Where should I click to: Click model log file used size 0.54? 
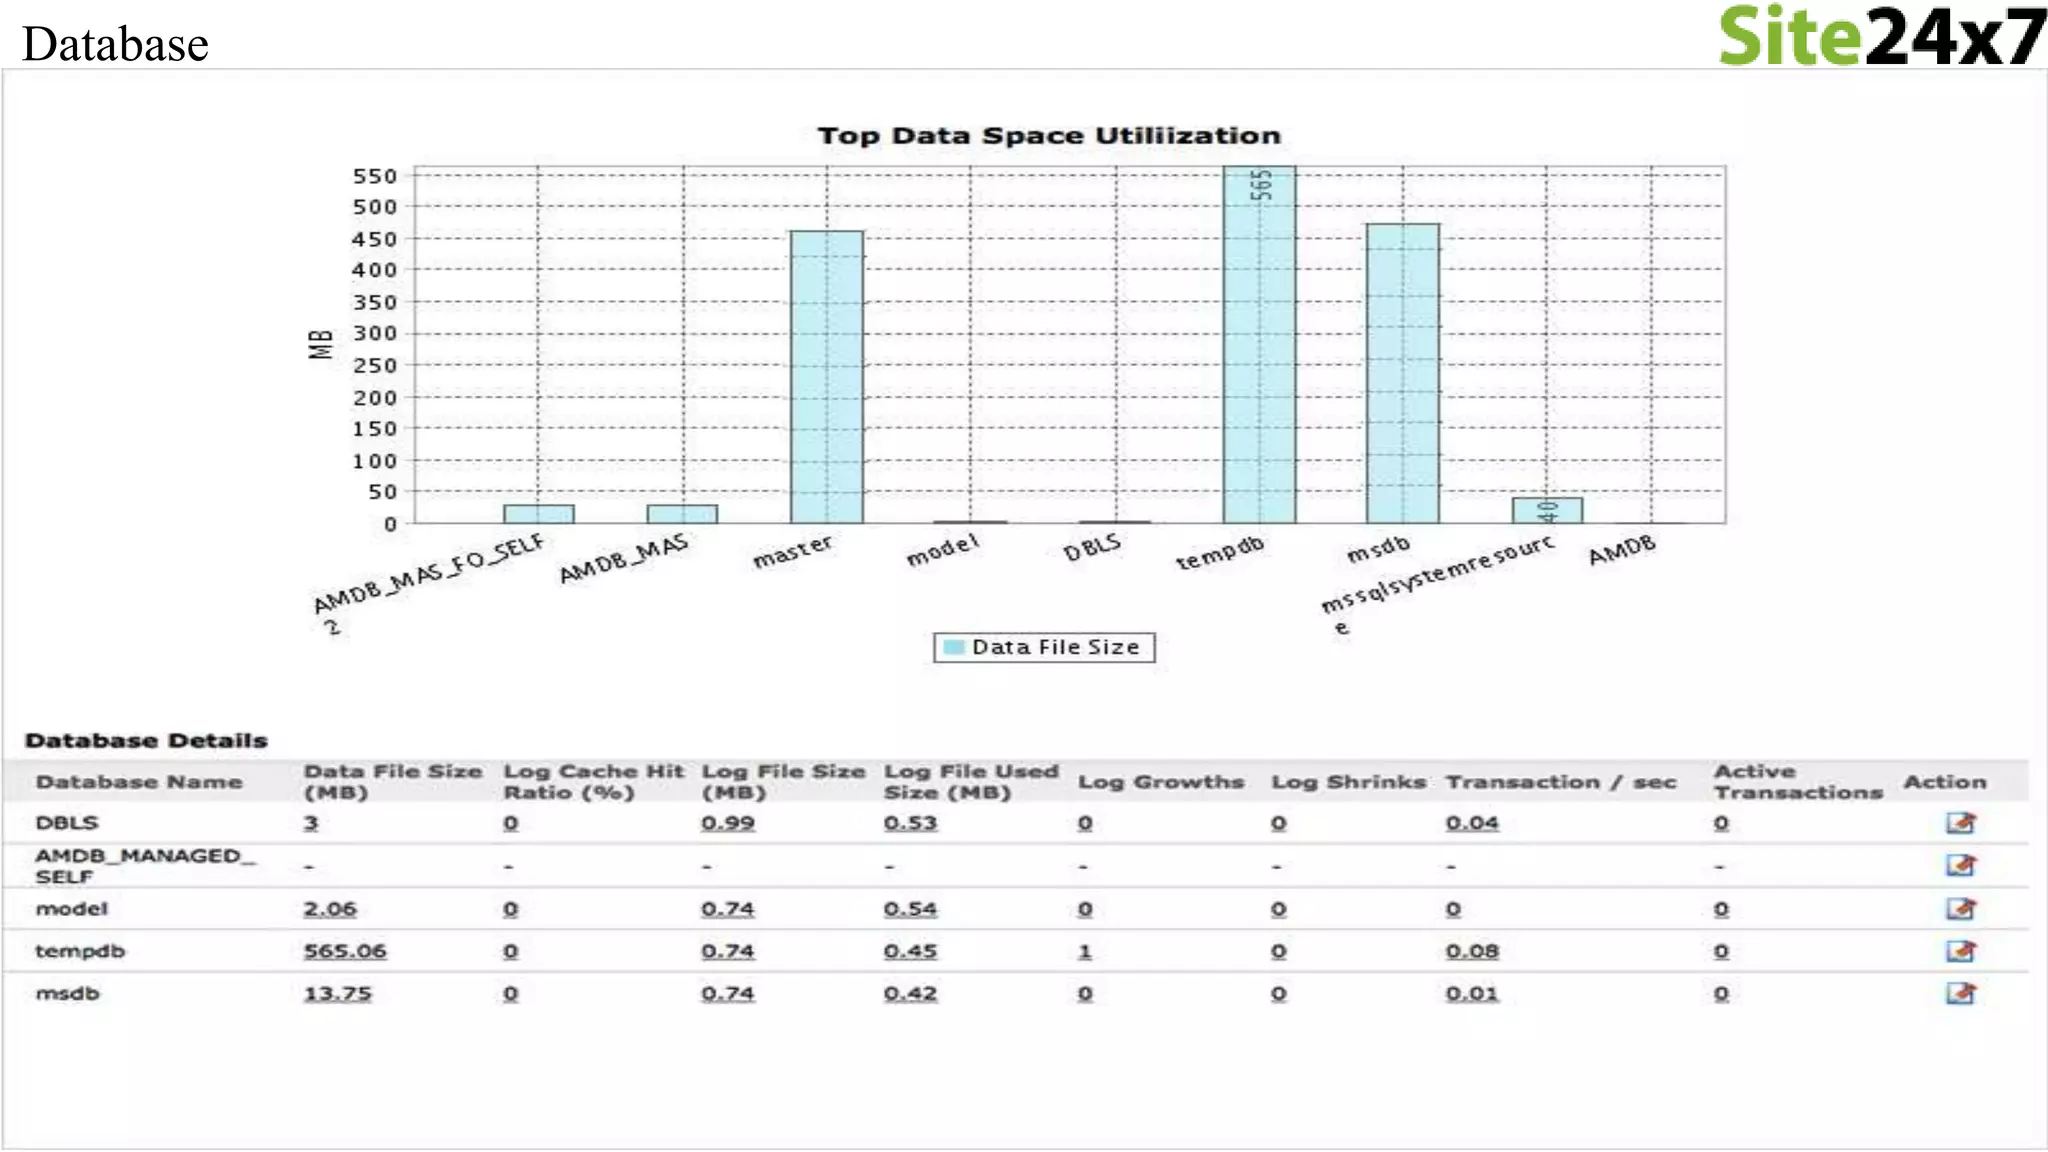pyautogui.click(x=910, y=909)
